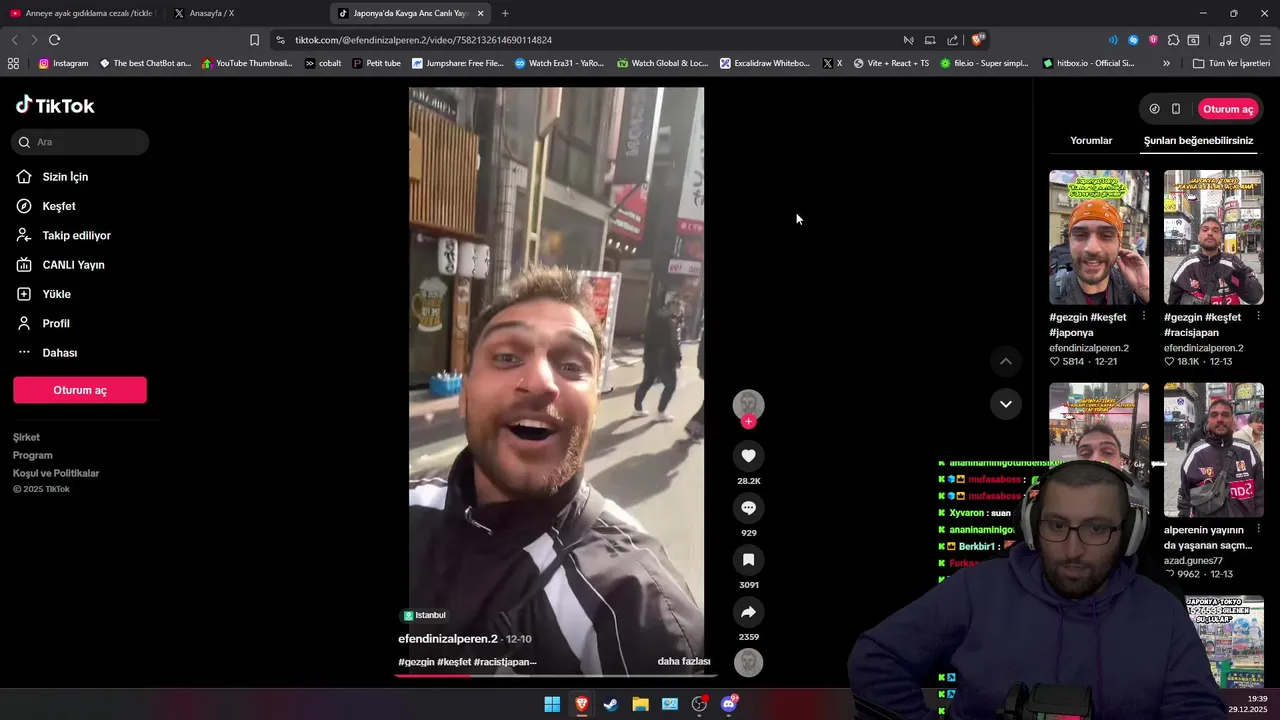Open the get app phone icon
Image resolution: width=1280 pixels, height=720 pixels.
1176,109
